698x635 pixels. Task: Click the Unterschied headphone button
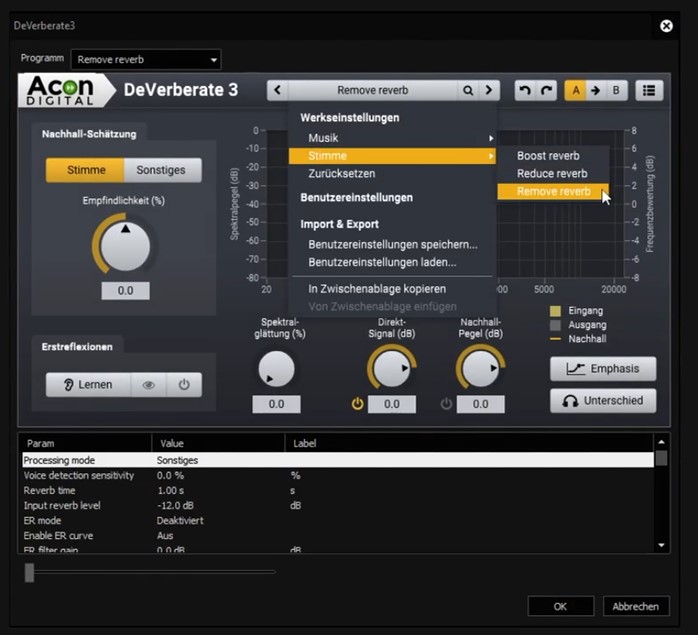tap(603, 401)
